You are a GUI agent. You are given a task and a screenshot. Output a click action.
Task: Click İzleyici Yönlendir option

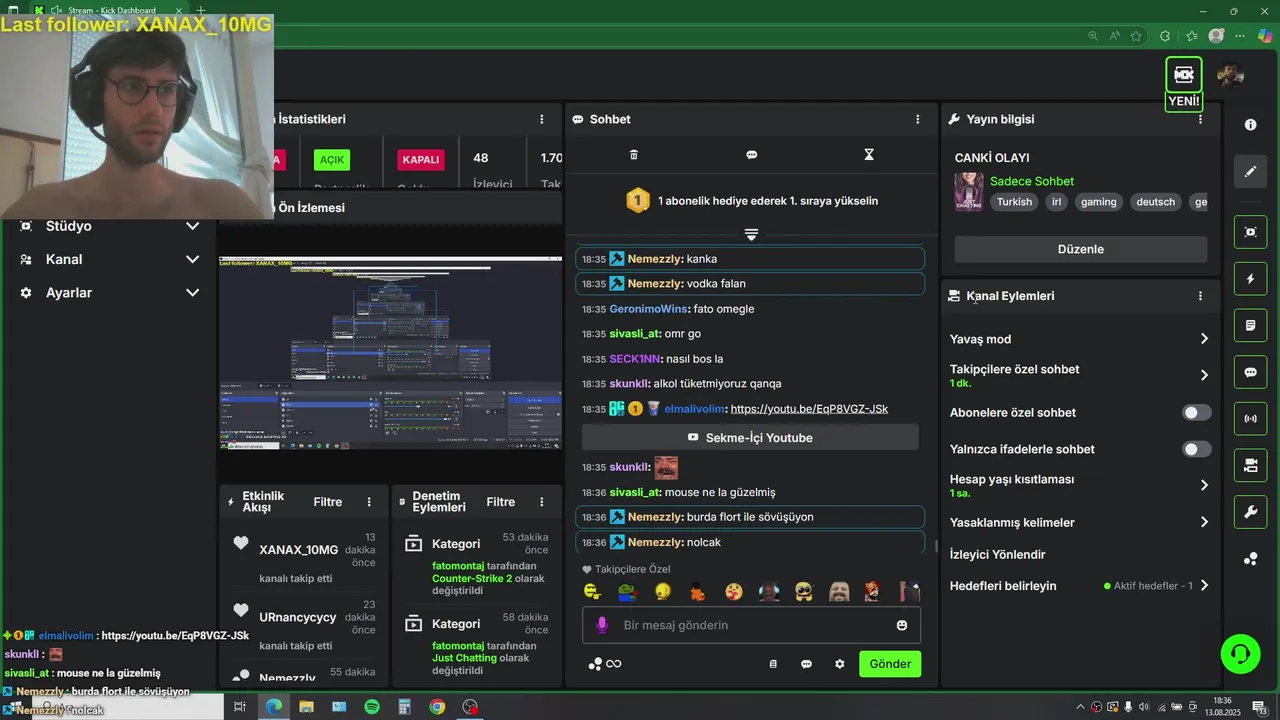[x=997, y=554]
